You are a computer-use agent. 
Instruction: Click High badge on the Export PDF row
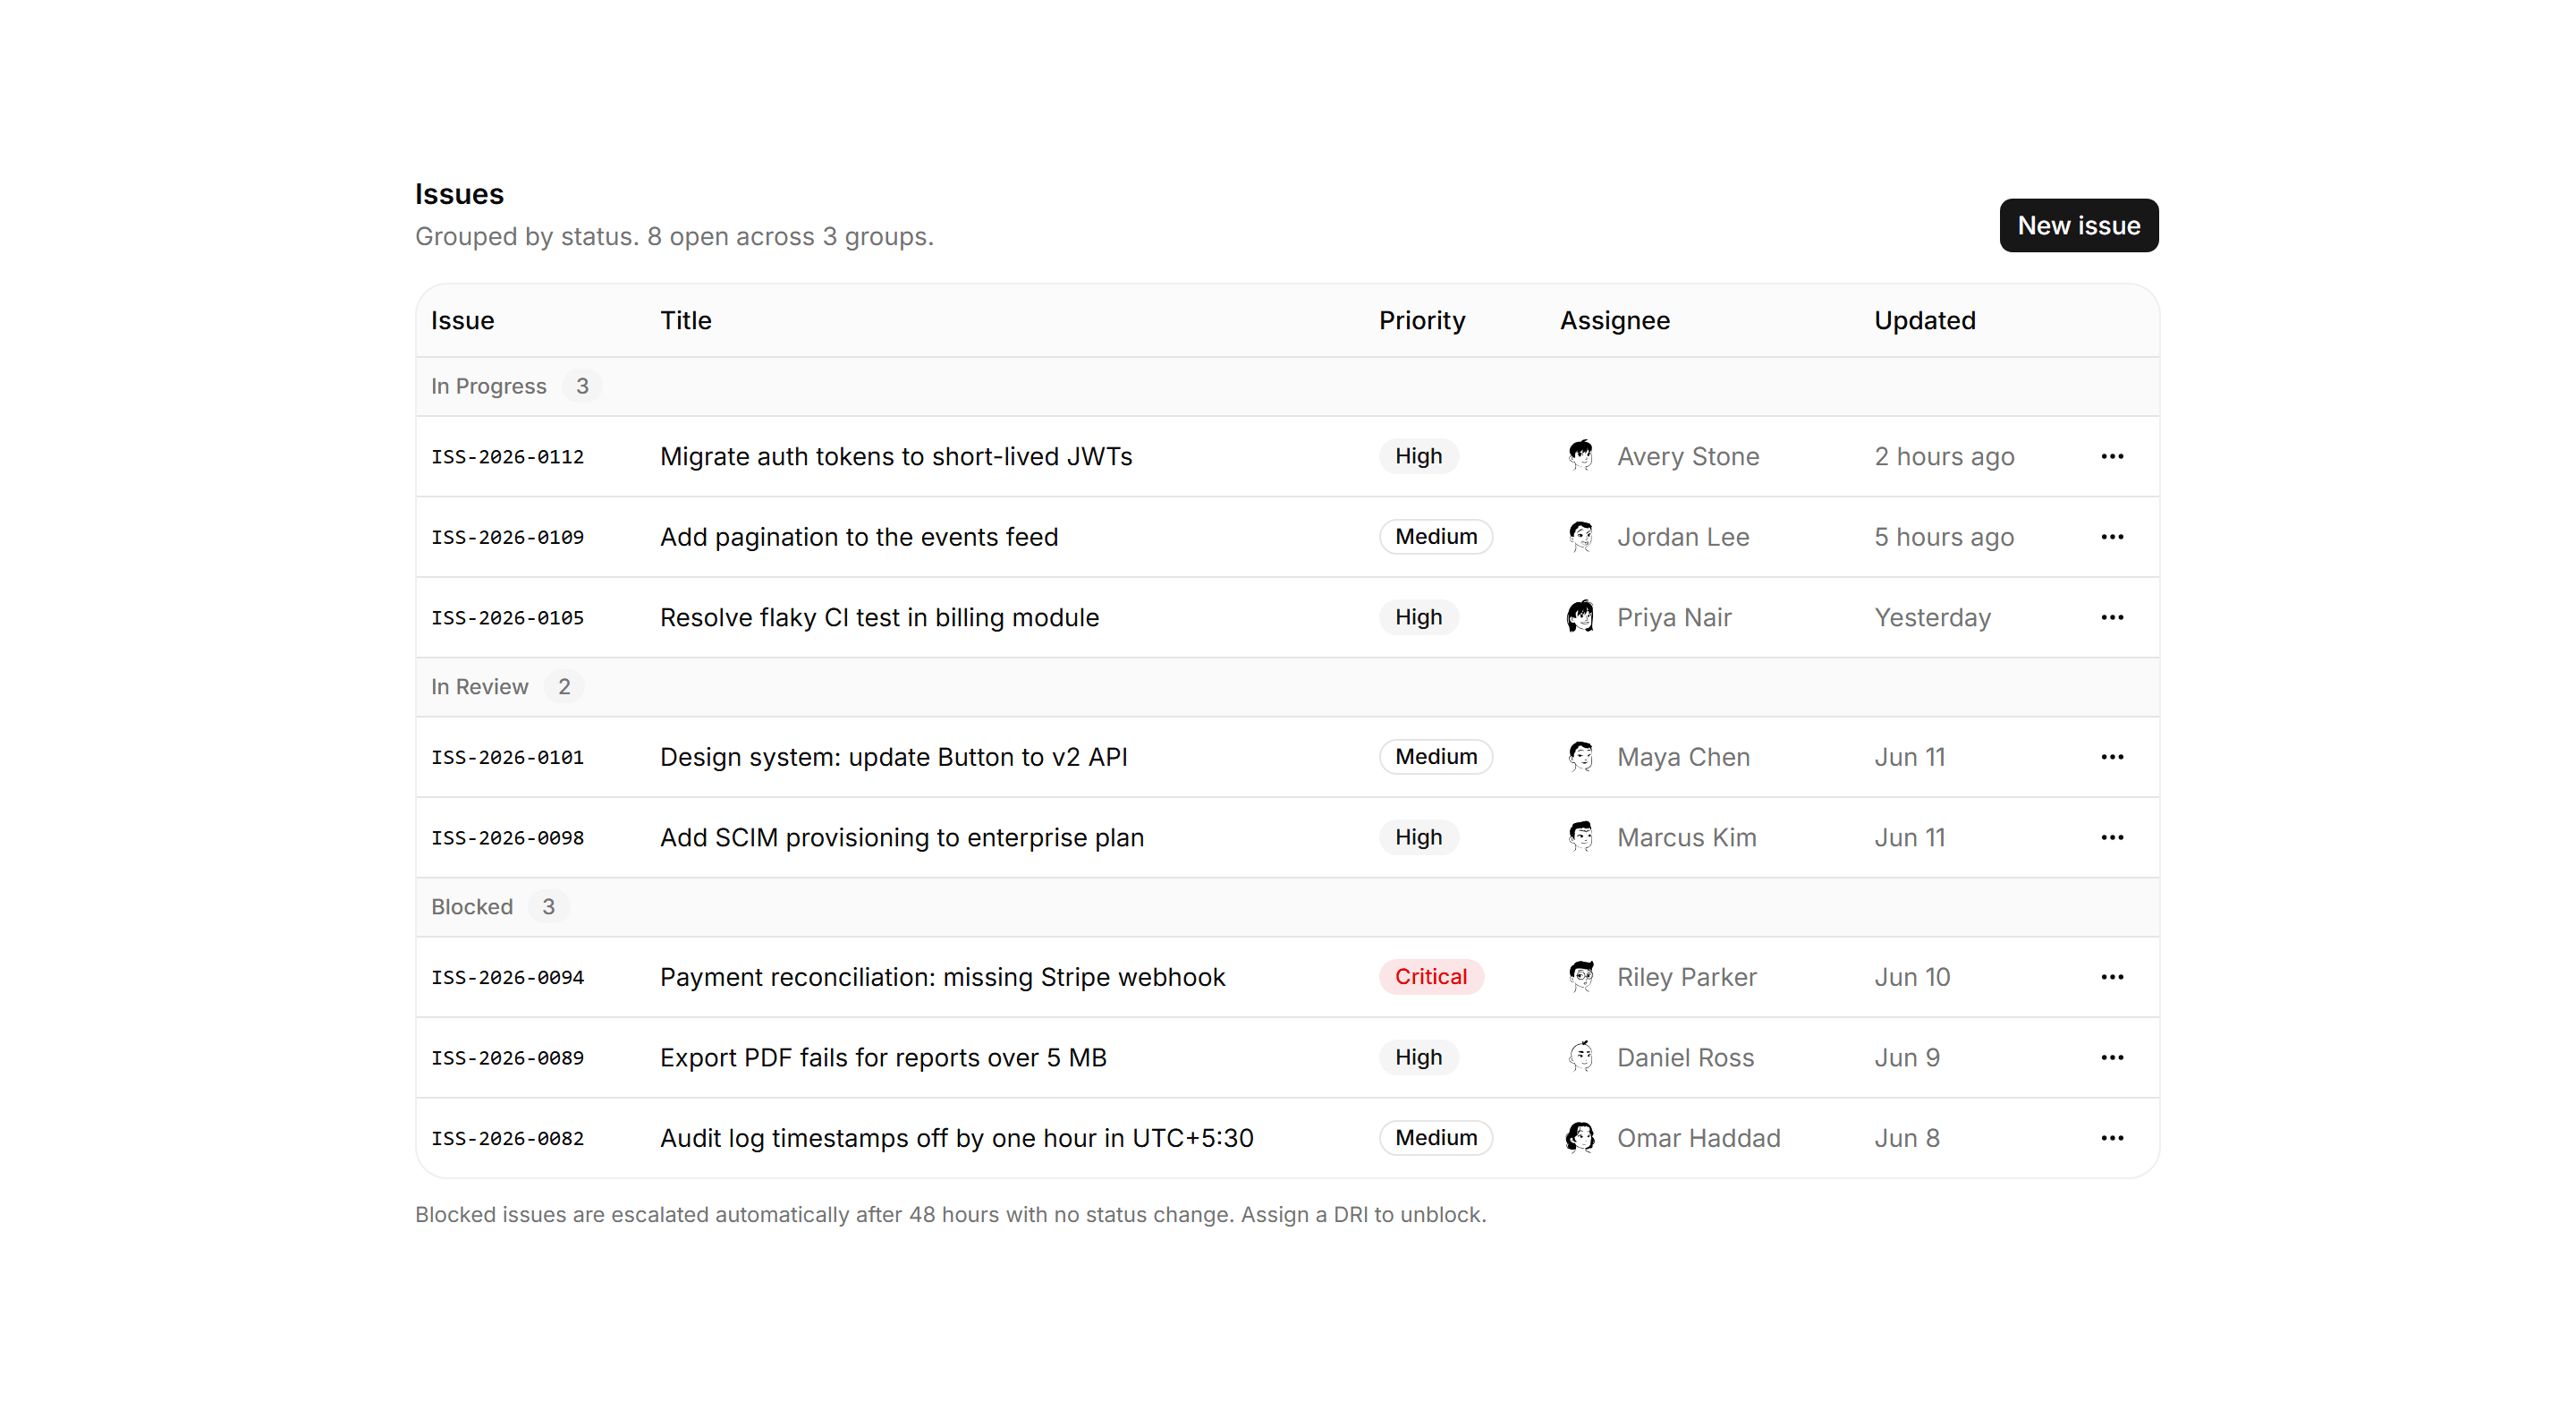[1418, 1057]
